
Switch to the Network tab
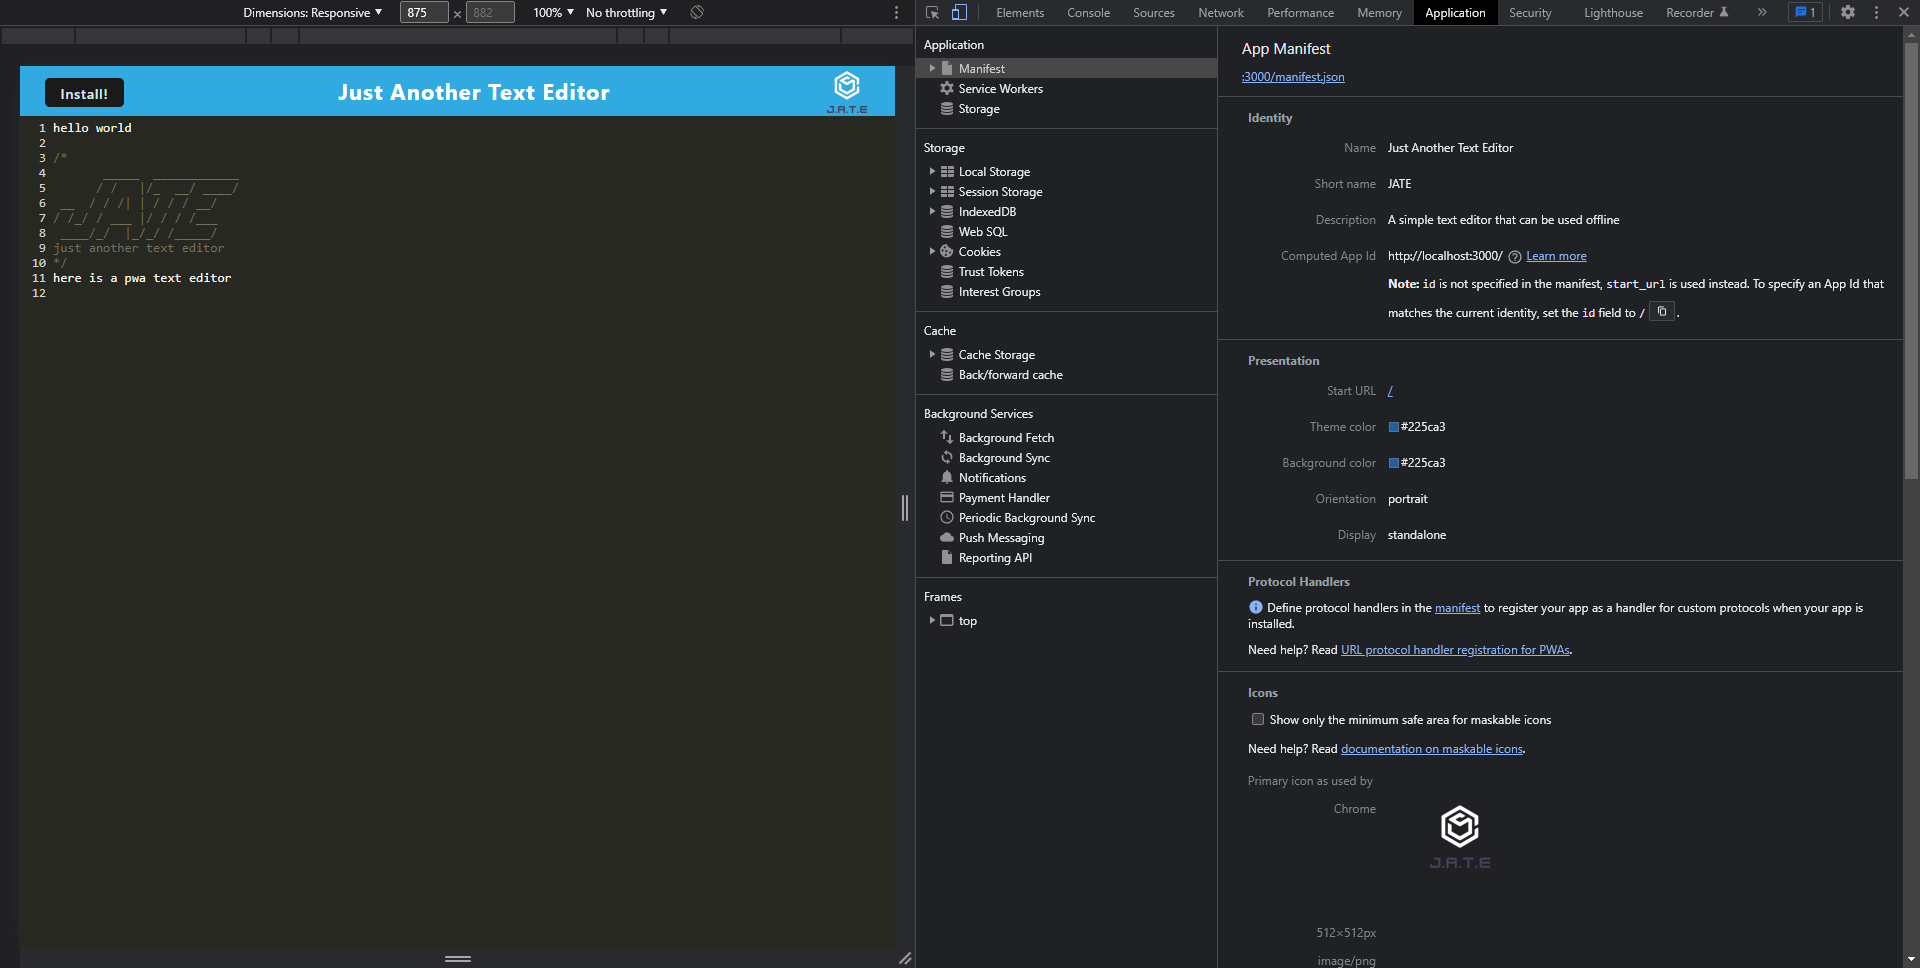pos(1220,12)
